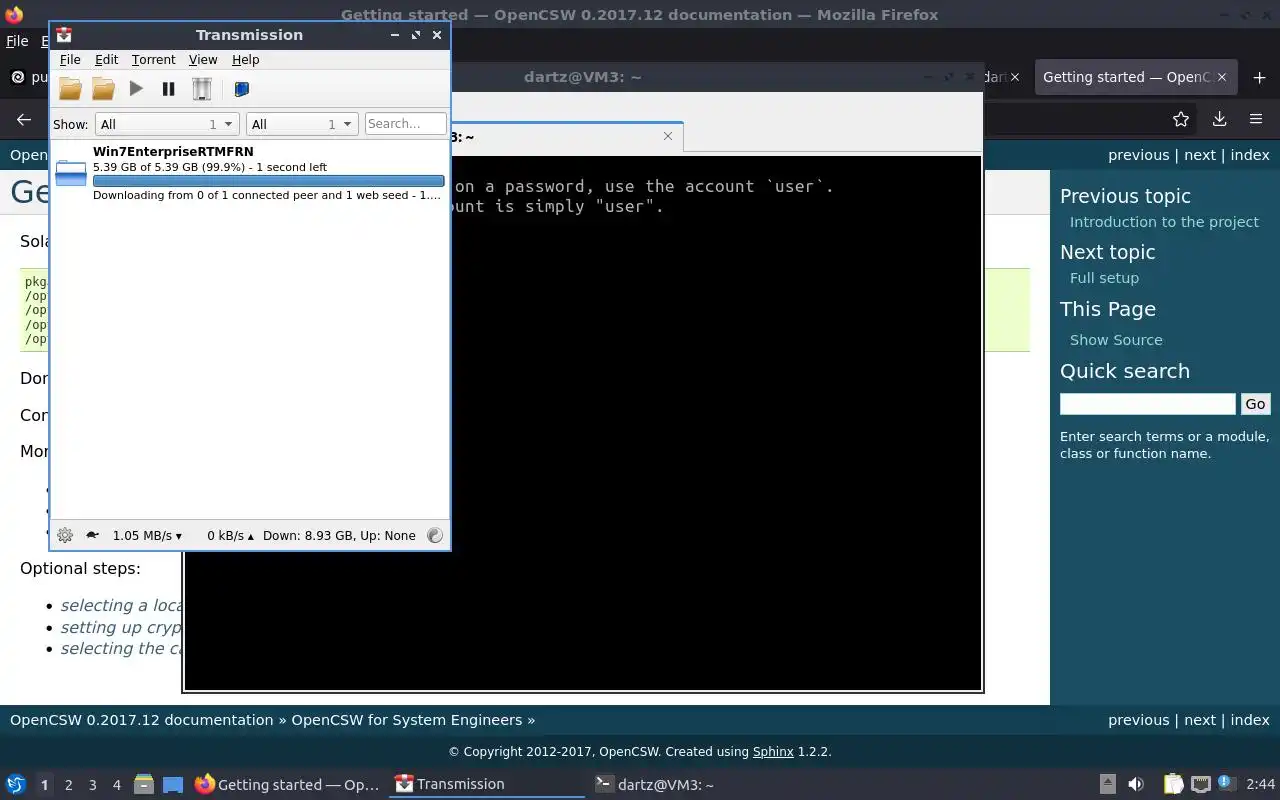
Task: Click the Down: 8.93 GB, Up: None statistic
Action: [339, 535]
